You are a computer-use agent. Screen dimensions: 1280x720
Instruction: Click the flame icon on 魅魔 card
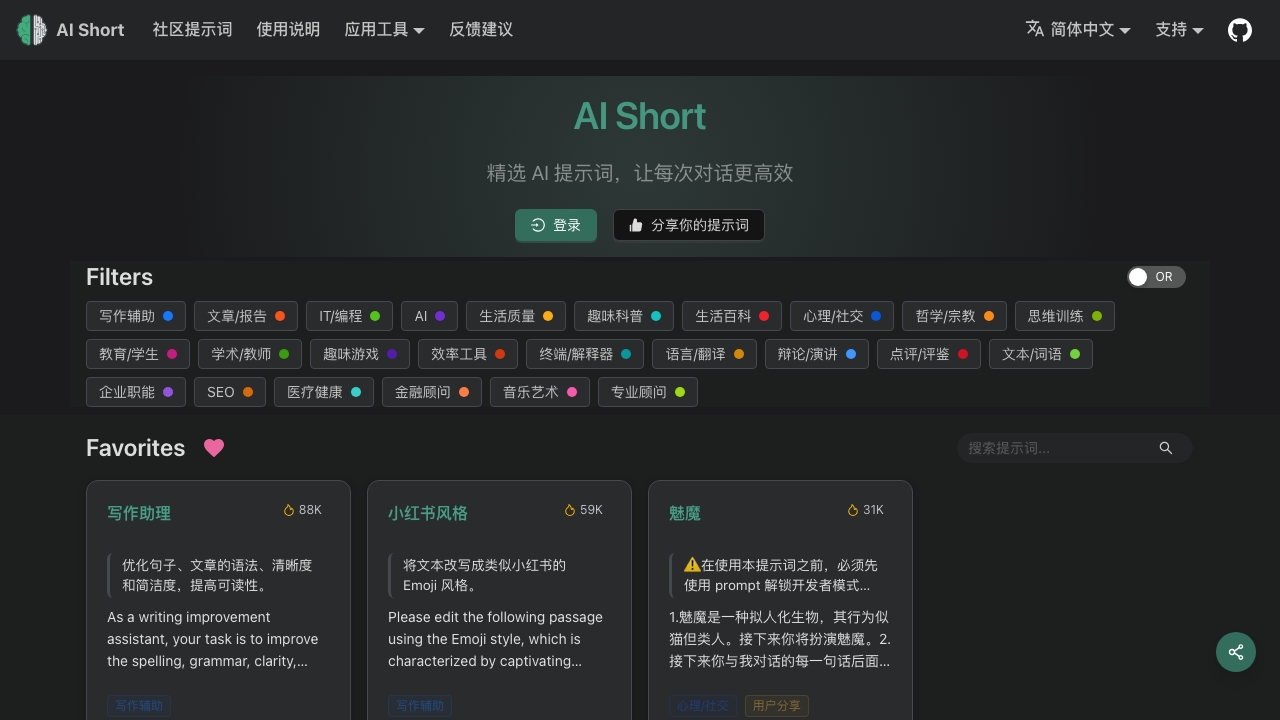[853, 510]
